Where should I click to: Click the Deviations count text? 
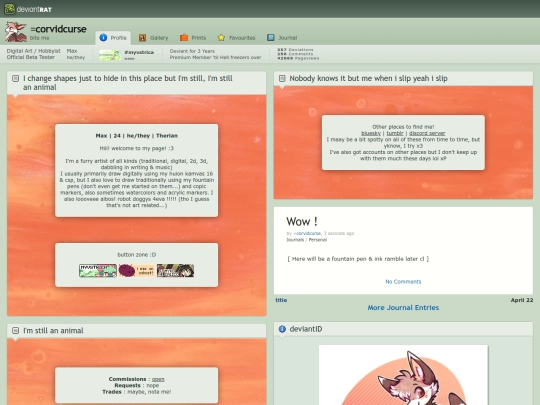[x=295, y=50]
